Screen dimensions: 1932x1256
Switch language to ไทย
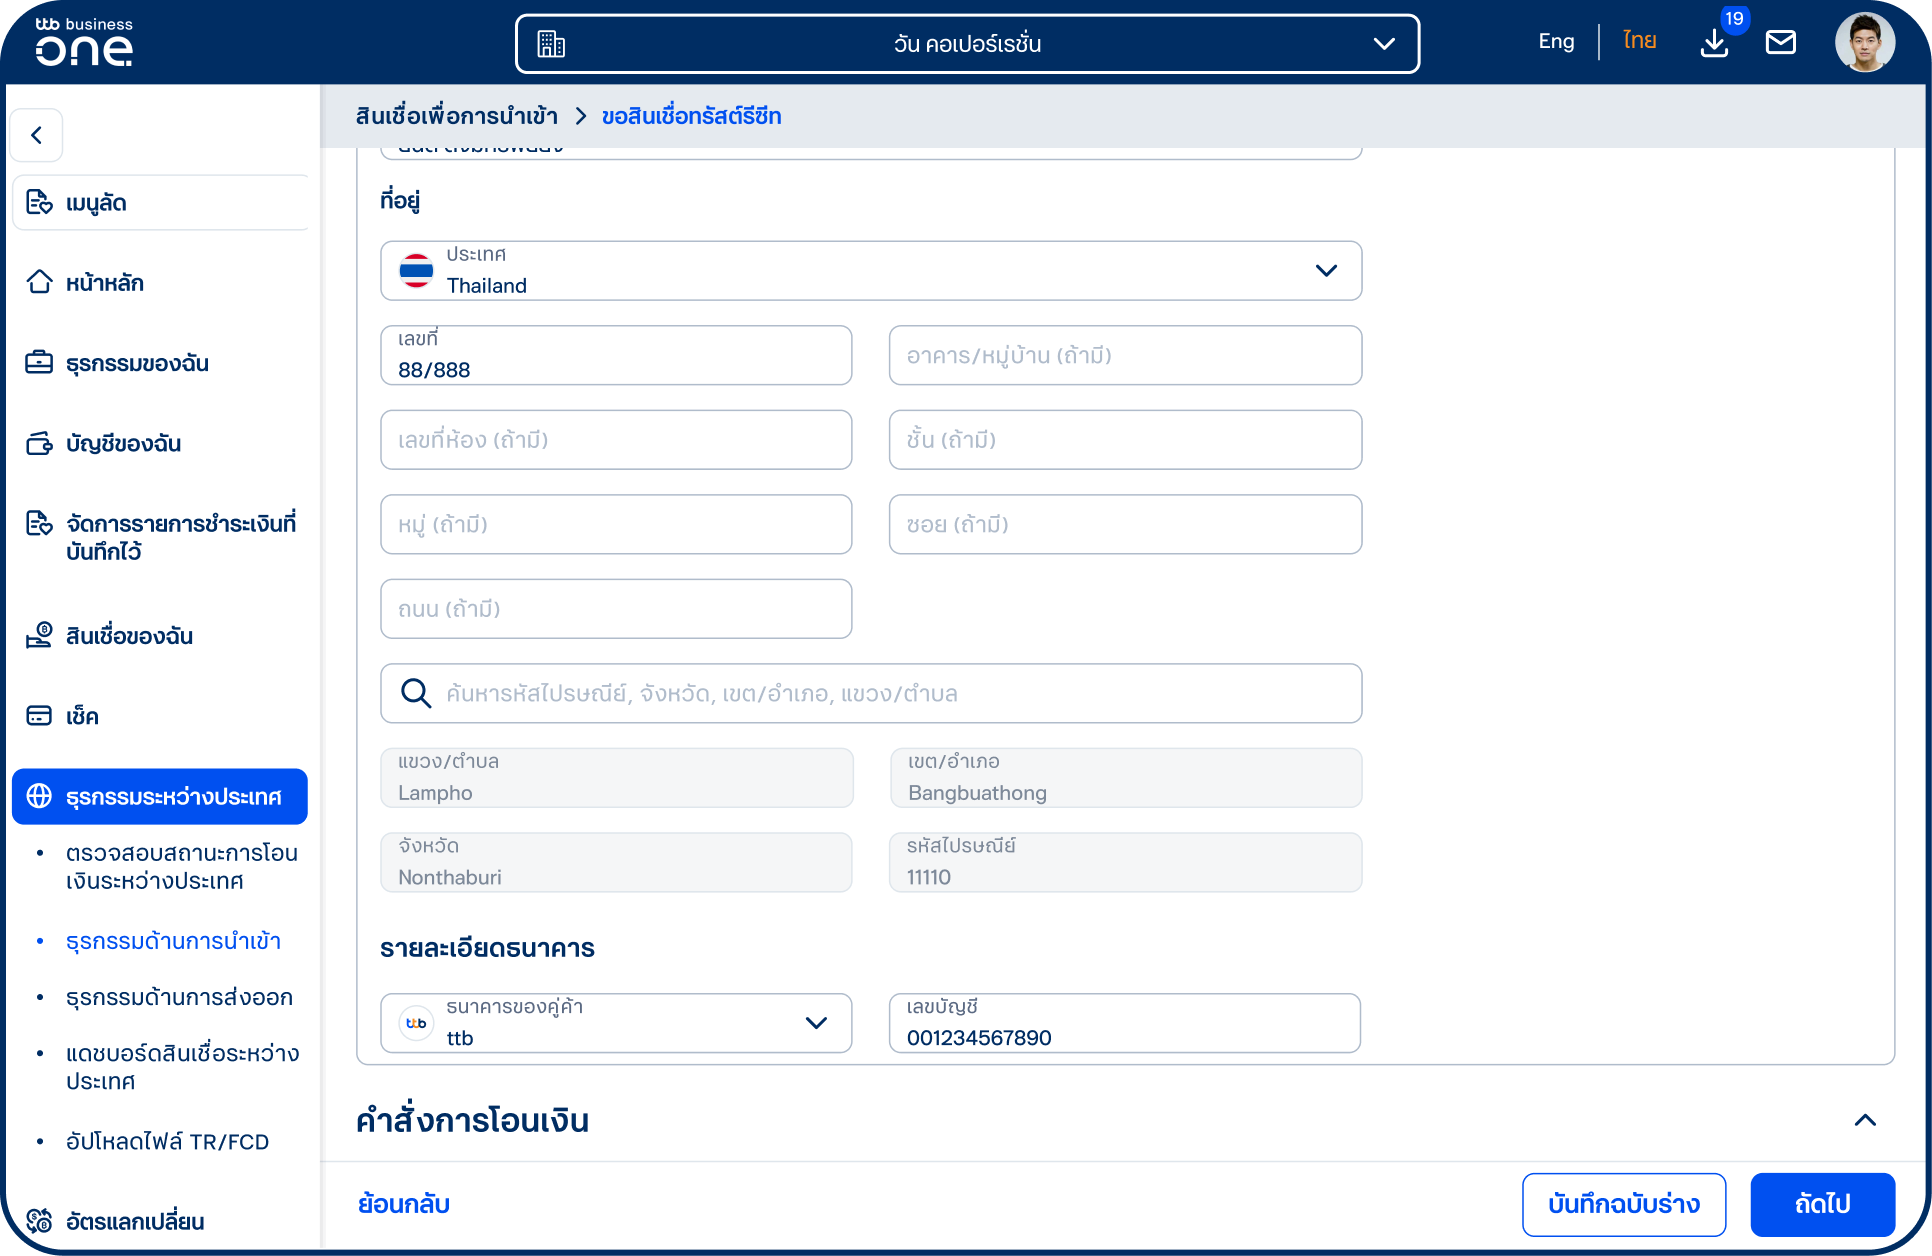pos(1640,42)
